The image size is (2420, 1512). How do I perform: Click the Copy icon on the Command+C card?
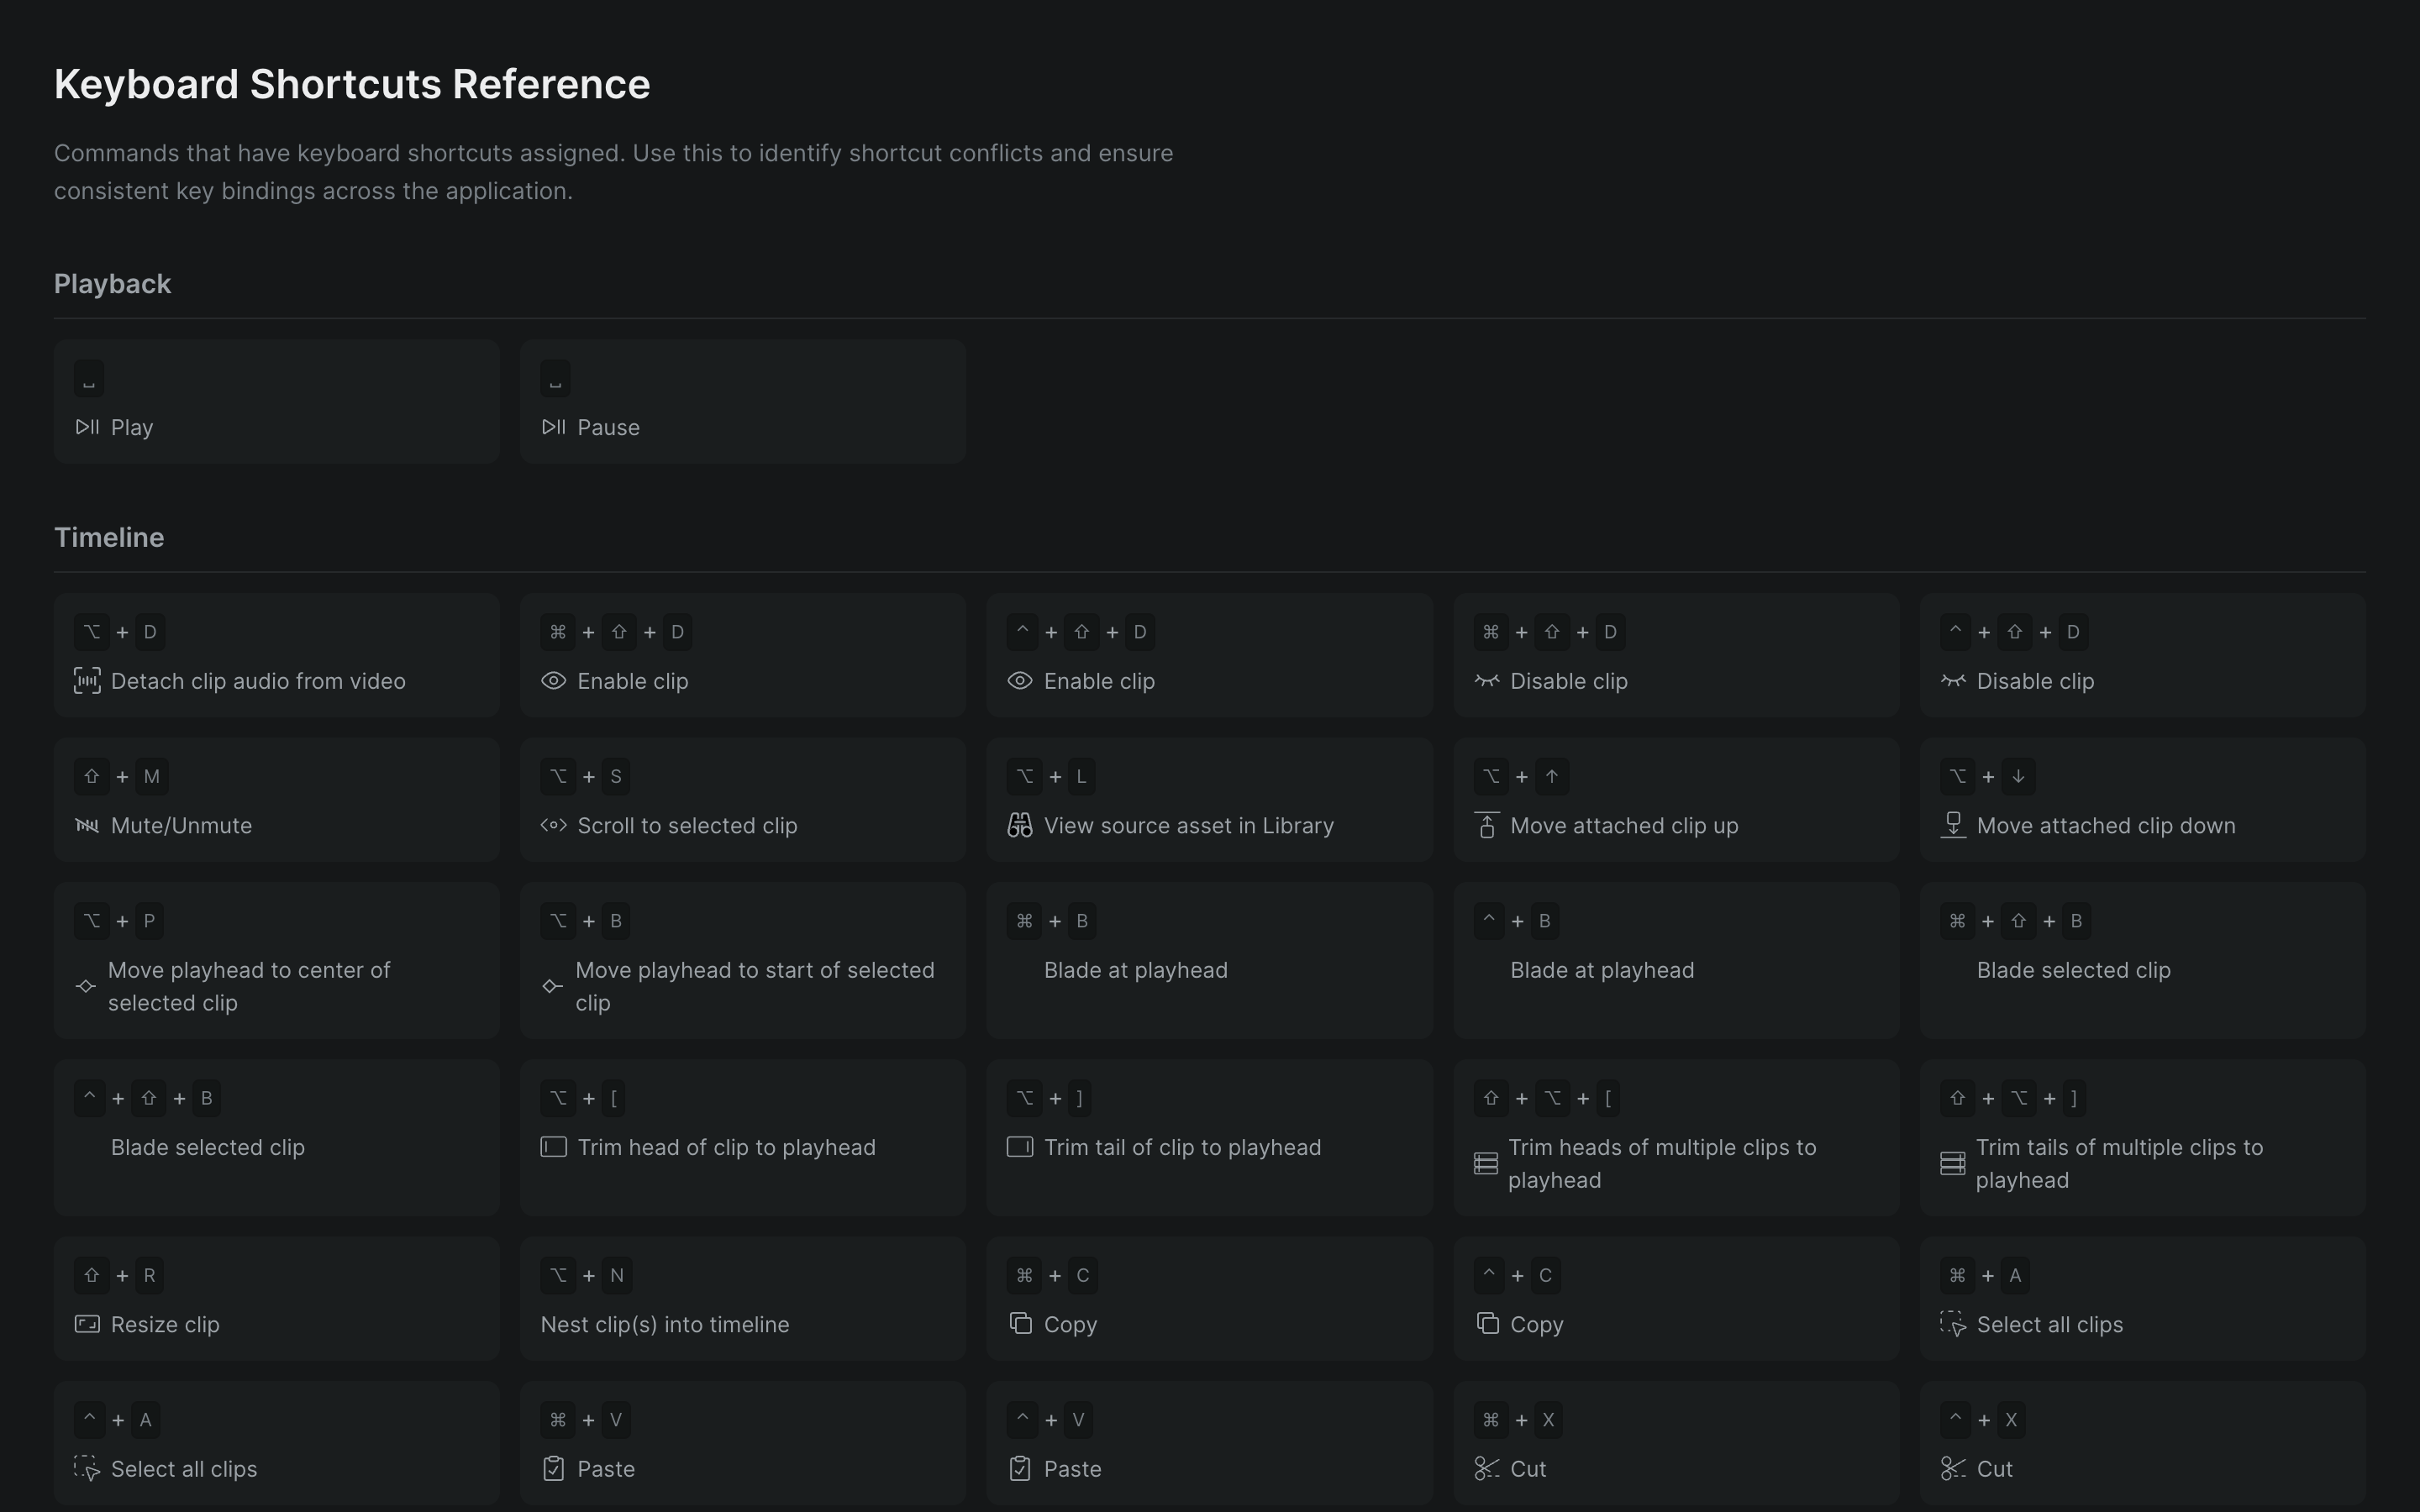pyautogui.click(x=1020, y=1323)
